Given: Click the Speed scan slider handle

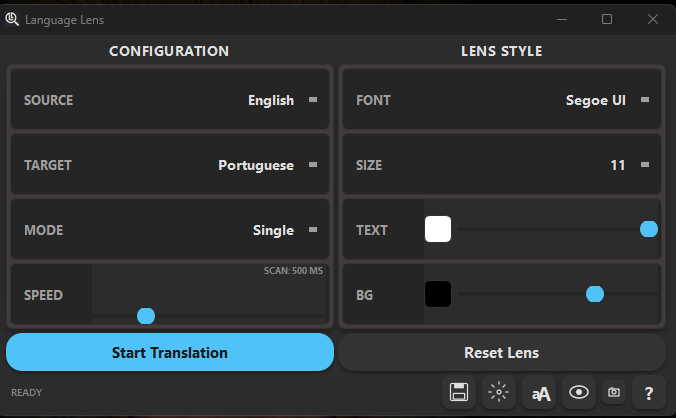Looking at the screenshot, I should click(146, 316).
